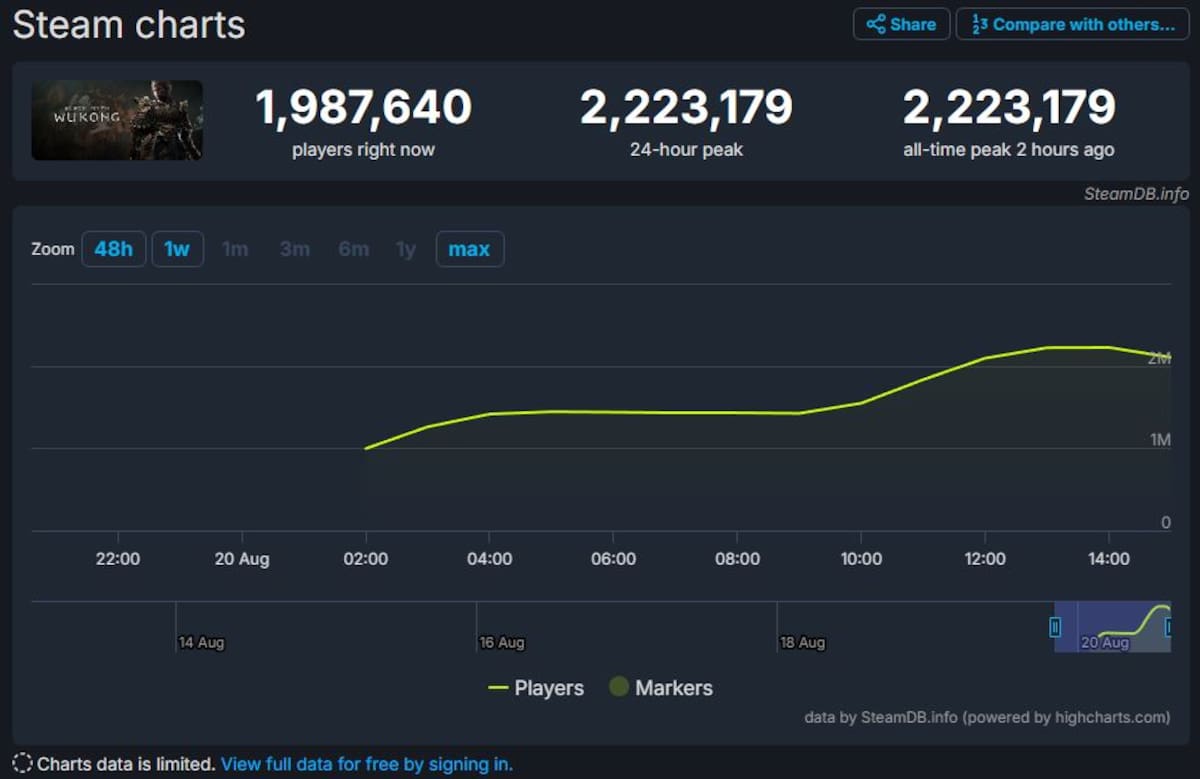Click the SteamDB.info credit text
The image size is (1200, 779).
(1136, 194)
